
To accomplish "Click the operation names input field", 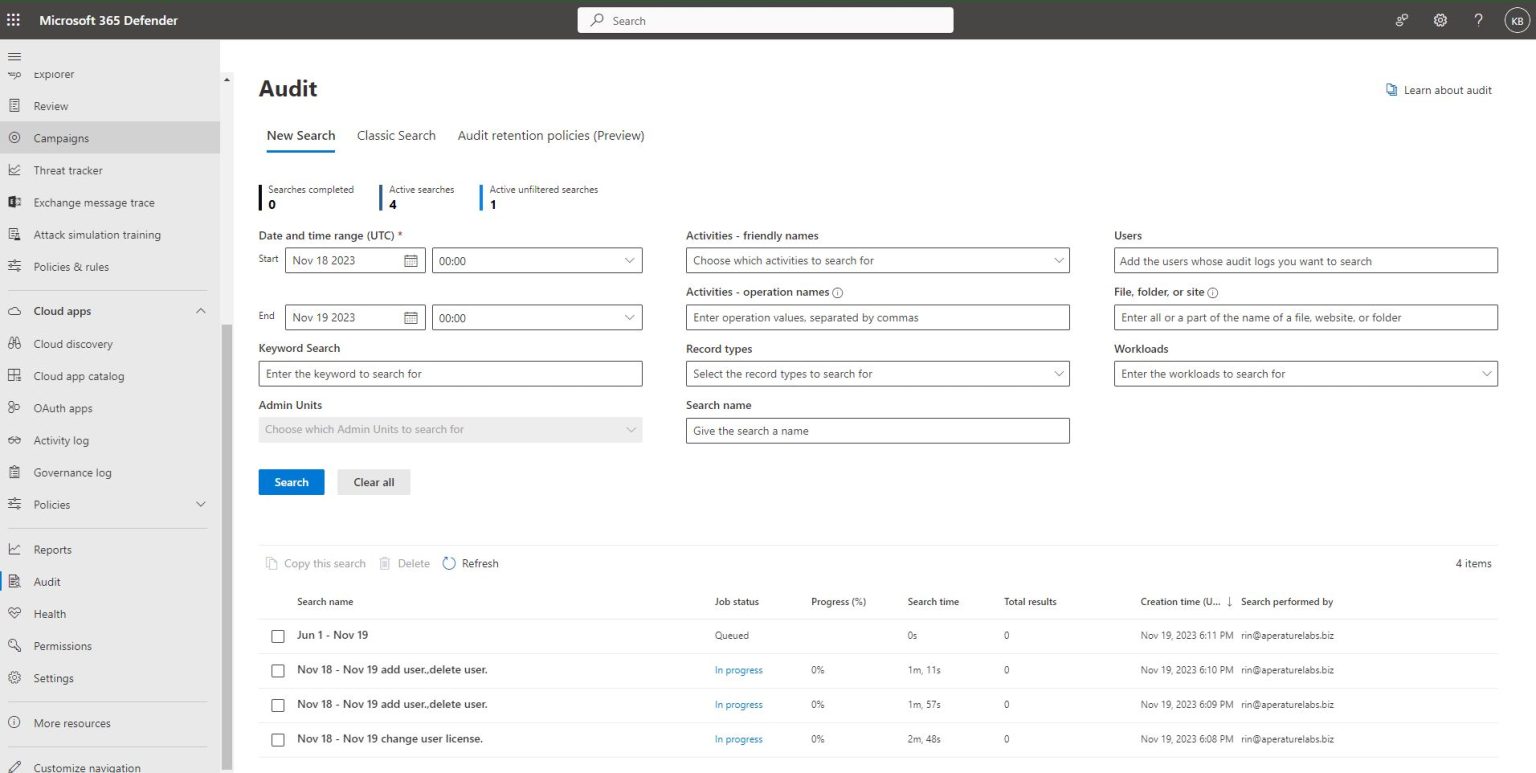I will [x=878, y=317].
